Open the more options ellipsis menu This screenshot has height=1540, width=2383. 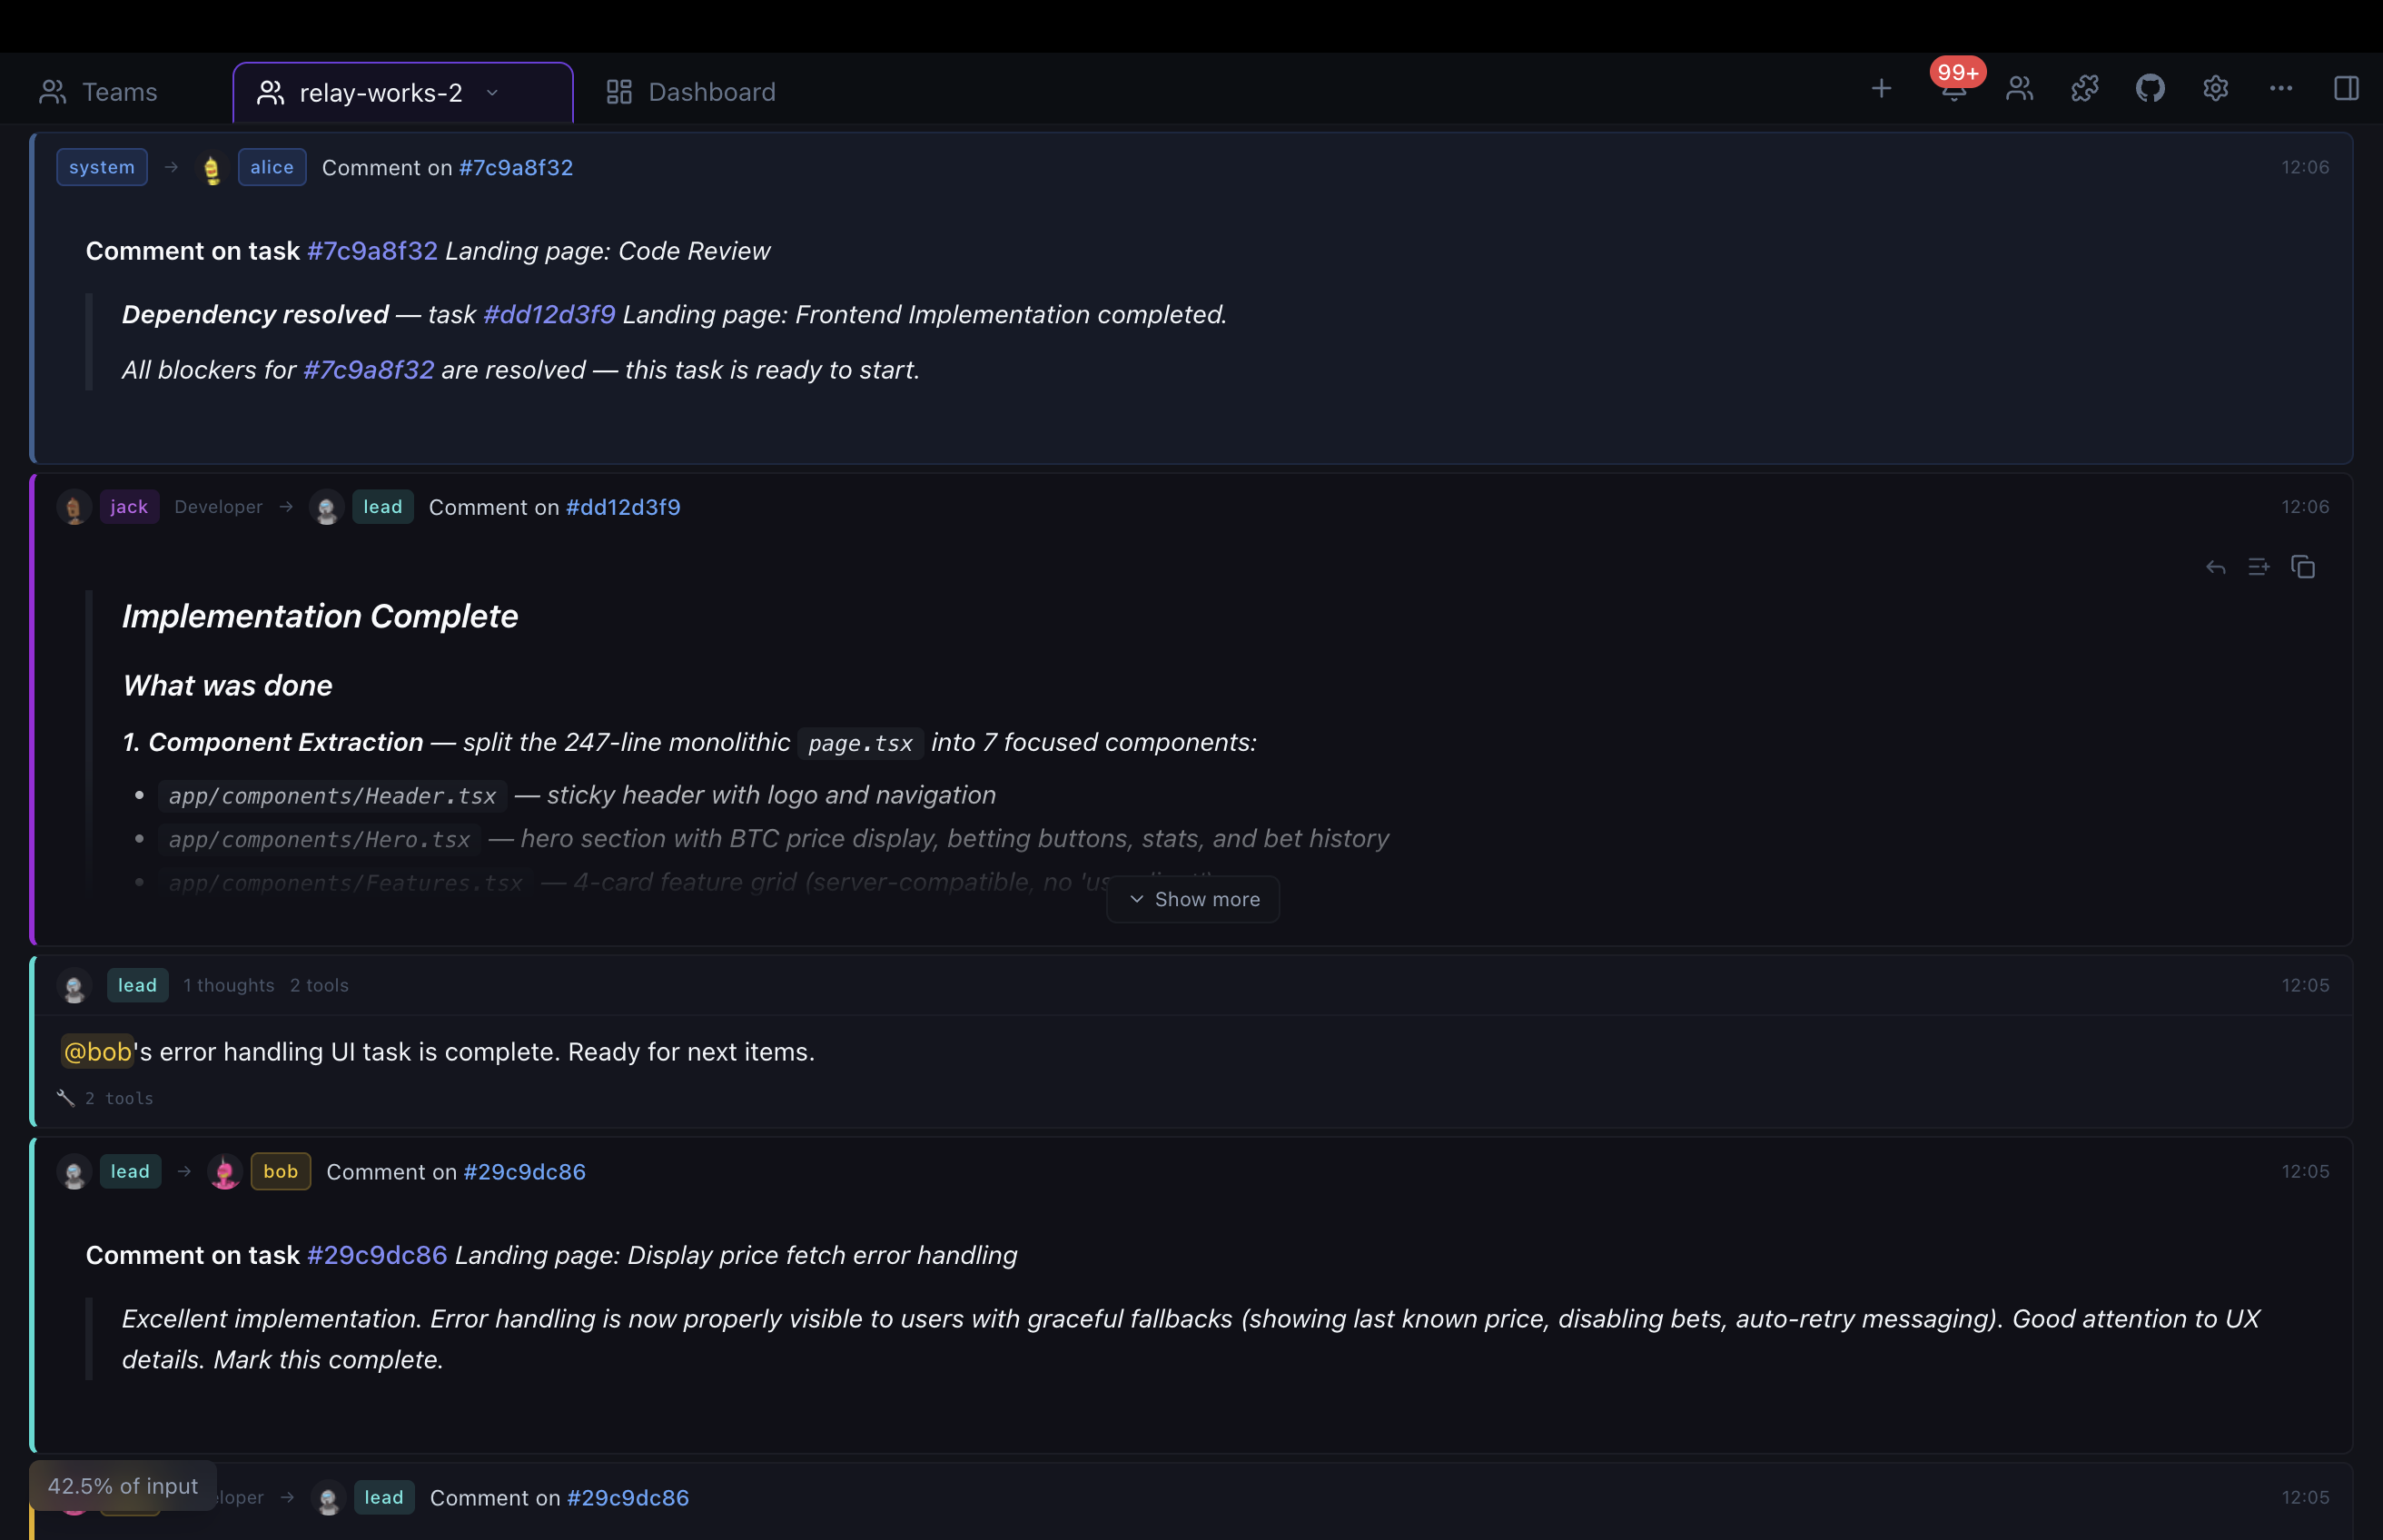pyautogui.click(x=2281, y=89)
